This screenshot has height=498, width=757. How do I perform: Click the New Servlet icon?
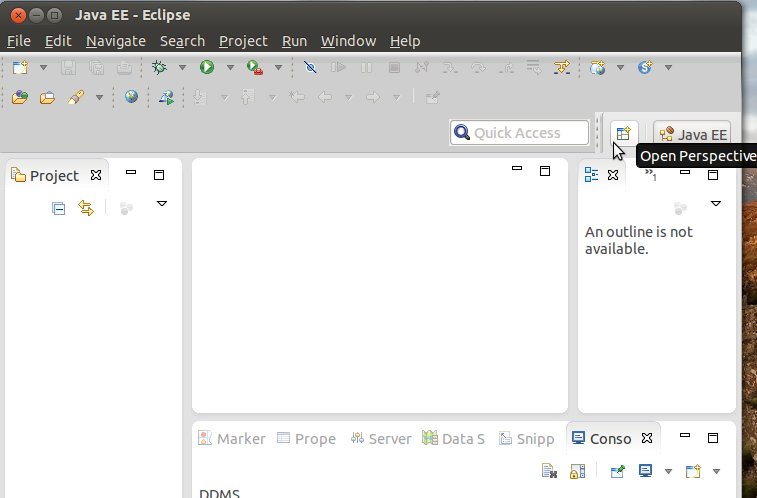click(645, 67)
